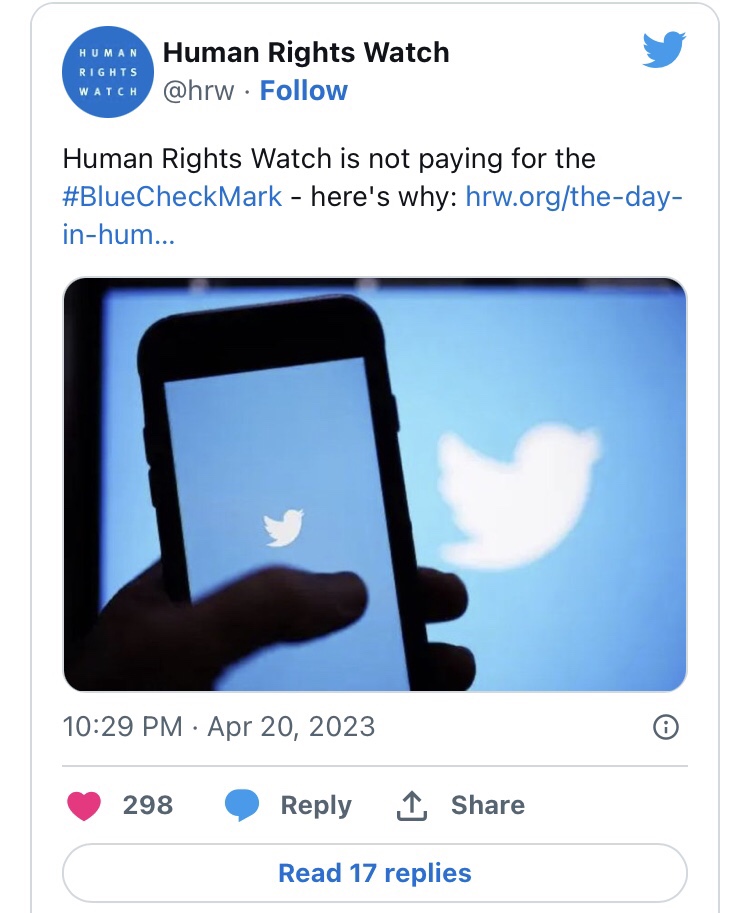Click the 298 likes count

coord(148,805)
